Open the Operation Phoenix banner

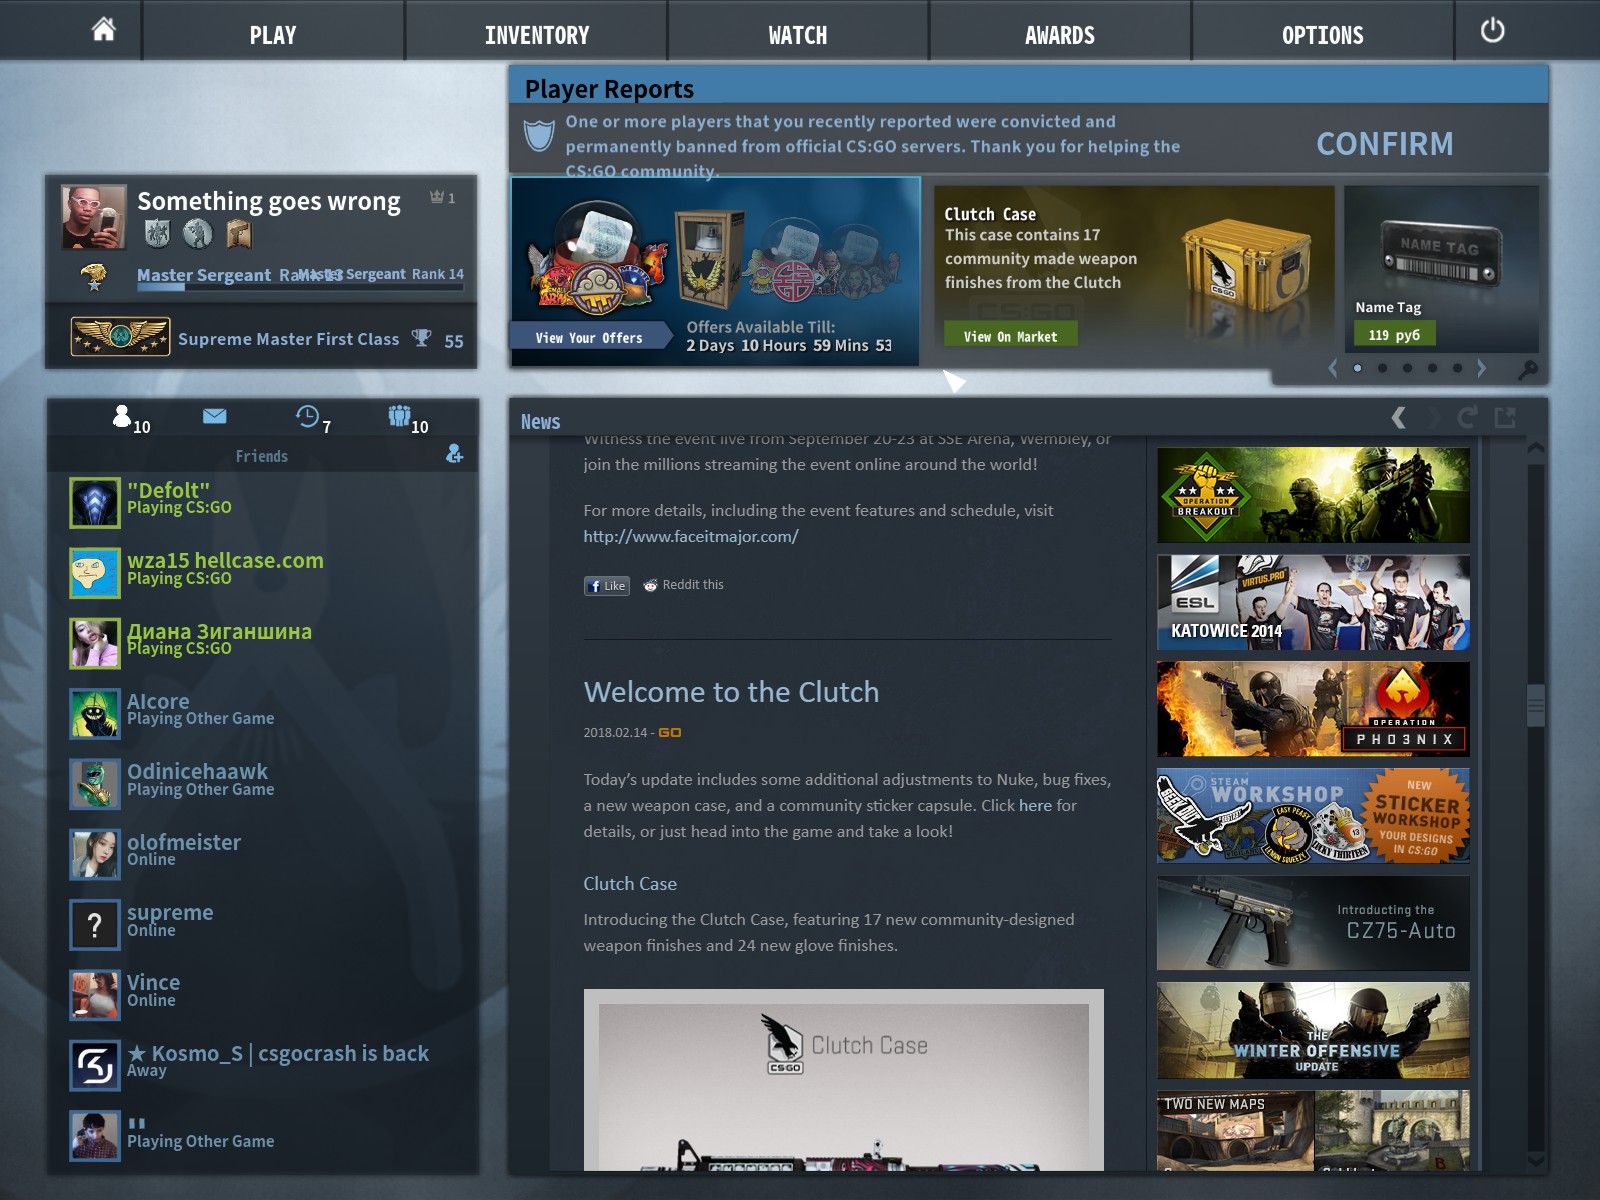[1313, 709]
